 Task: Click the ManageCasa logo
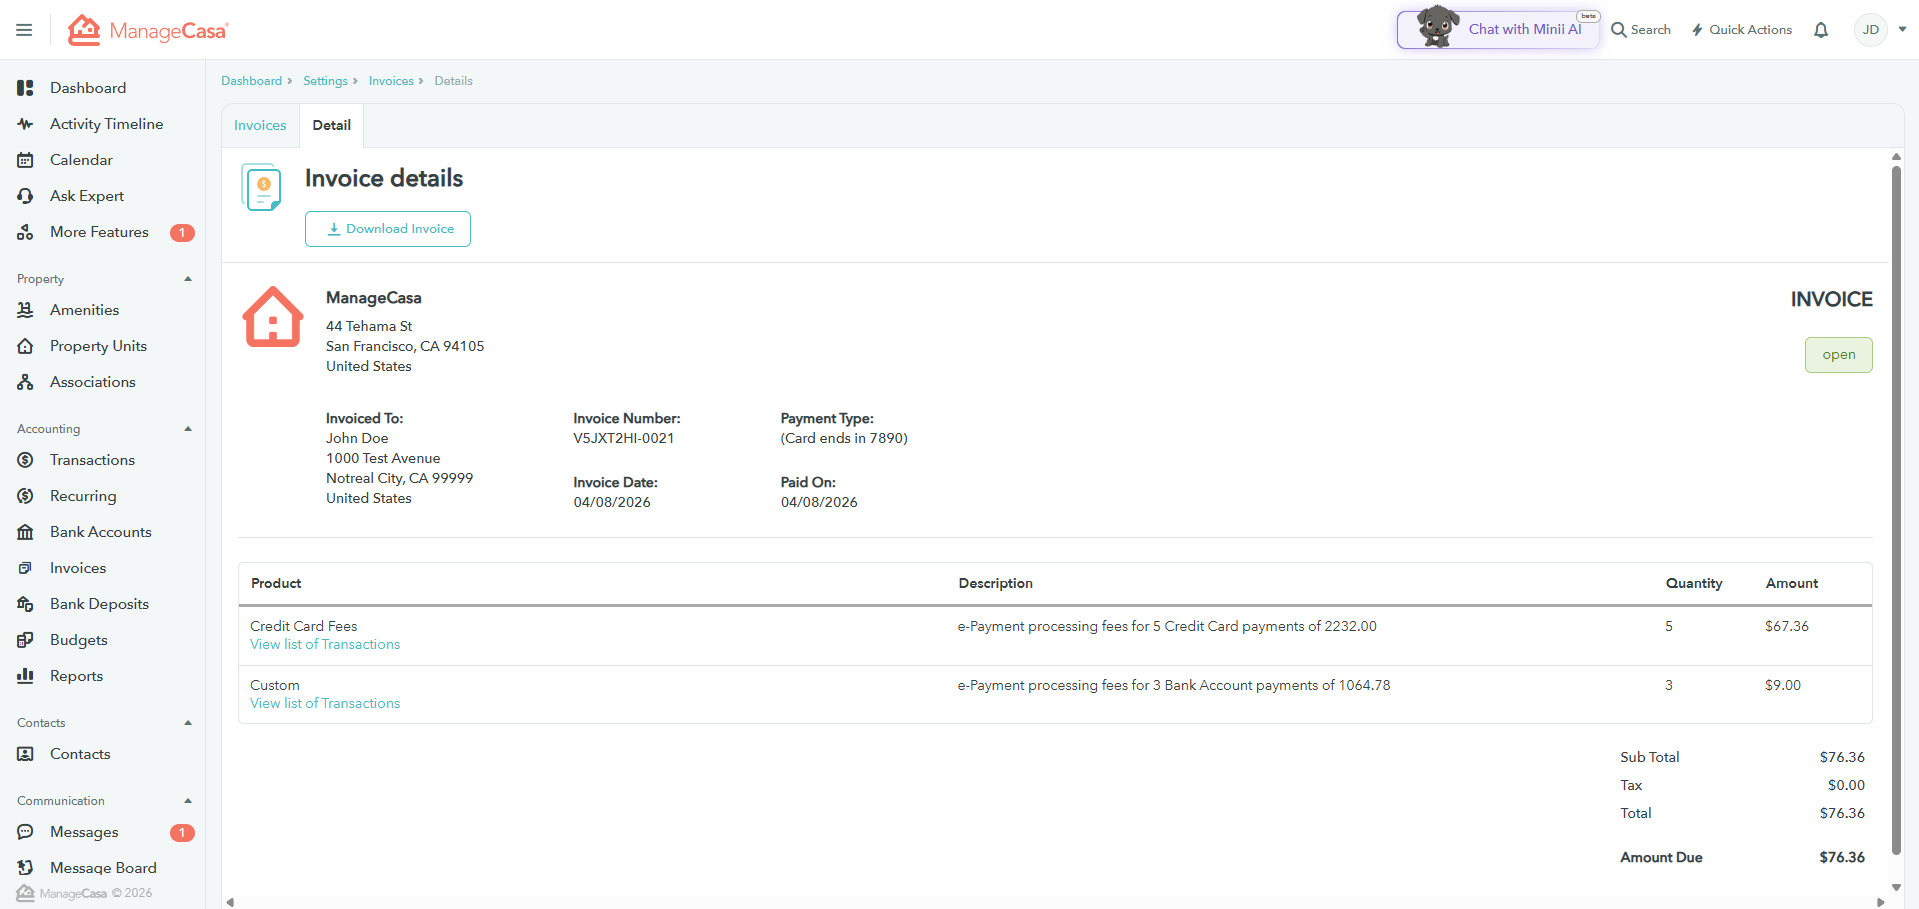148,31
